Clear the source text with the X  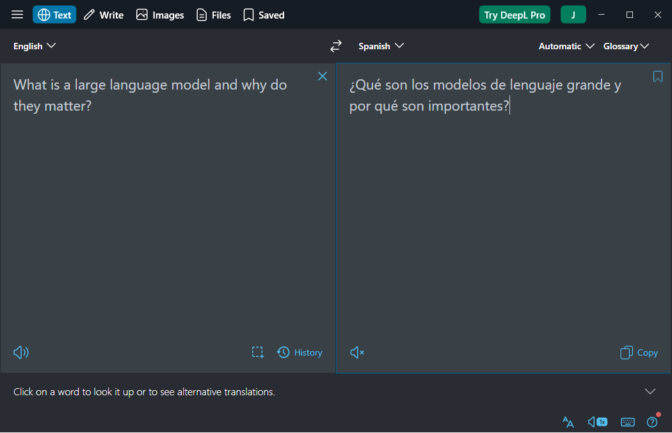point(322,76)
